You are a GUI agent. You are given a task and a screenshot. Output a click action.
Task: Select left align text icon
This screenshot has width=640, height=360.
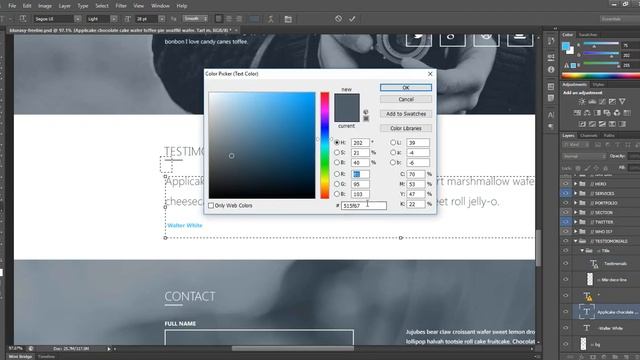219,19
